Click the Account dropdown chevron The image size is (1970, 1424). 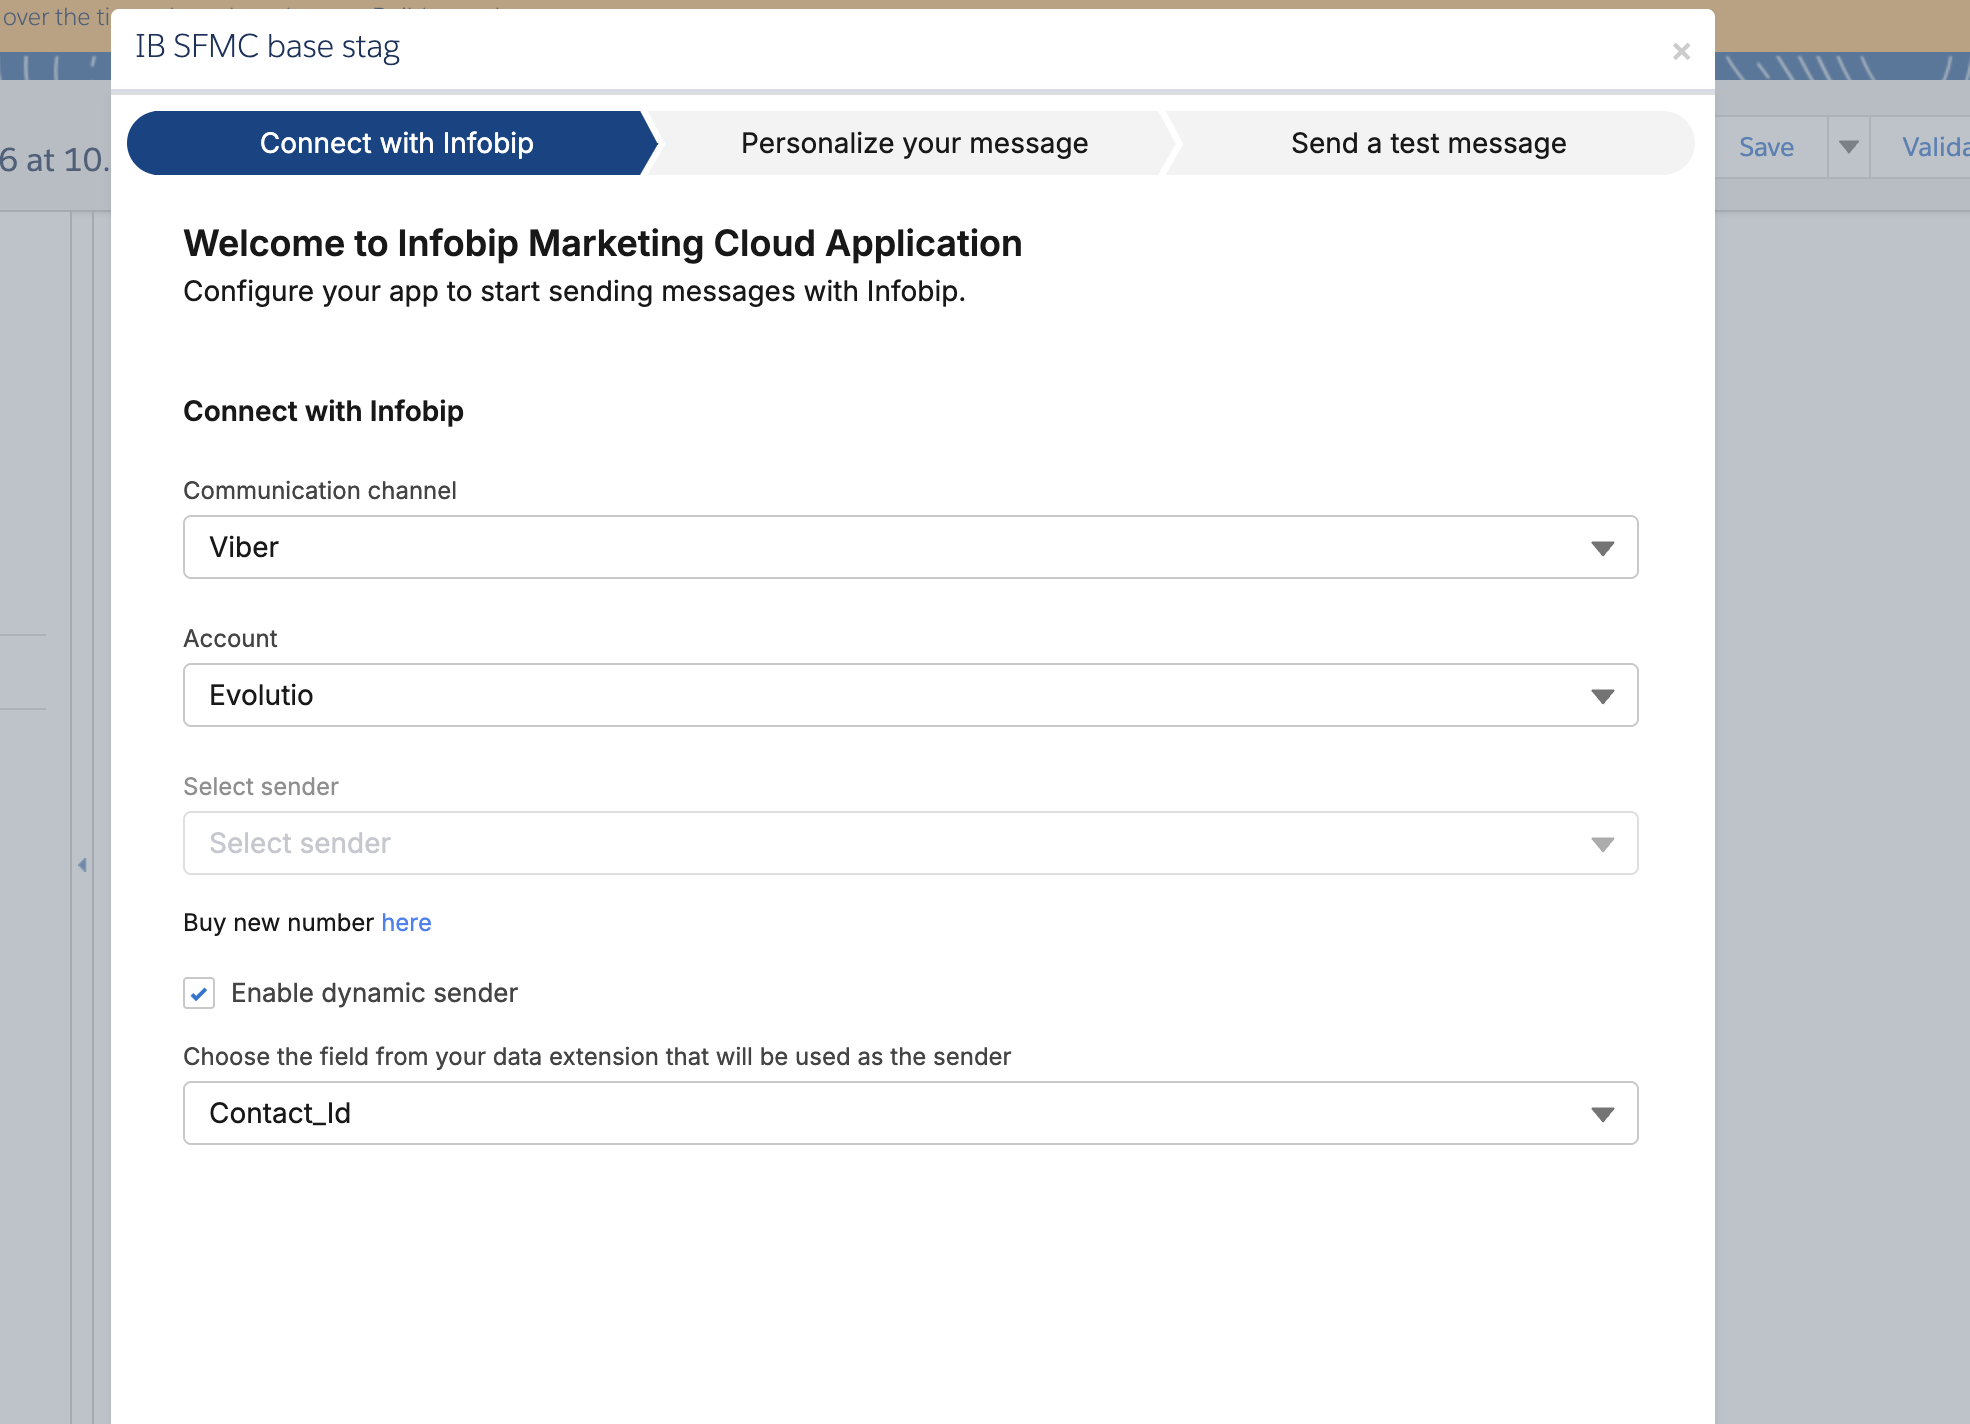1602,694
